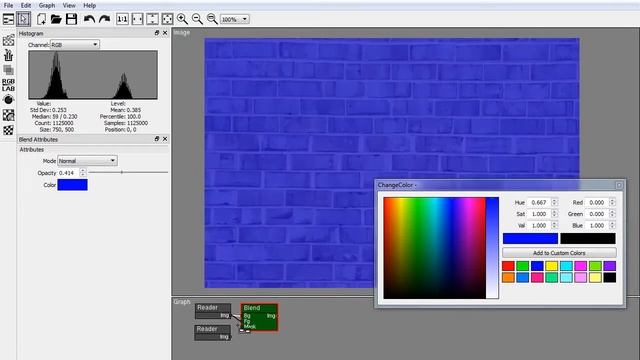The image size is (640, 360).
Task: Select the round knob sidebar icon
Action: [8, 100]
